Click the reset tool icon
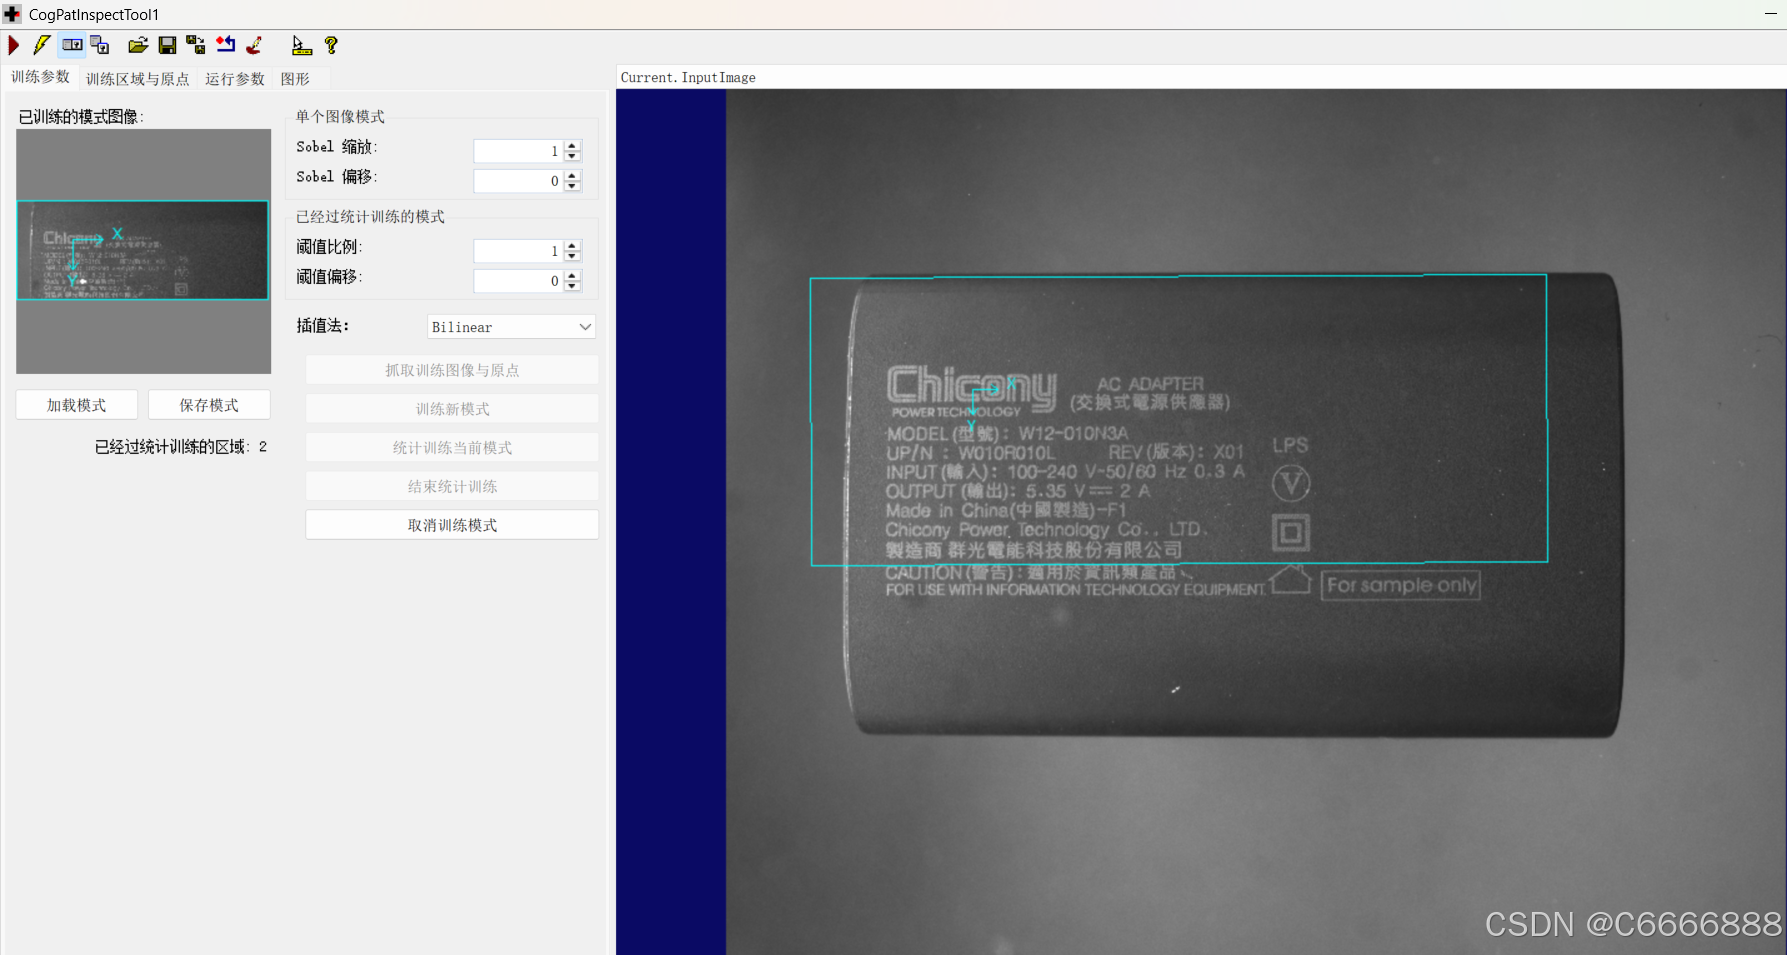Viewport: 1787px width, 955px height. pyautogui.click(x=226, y=45)
